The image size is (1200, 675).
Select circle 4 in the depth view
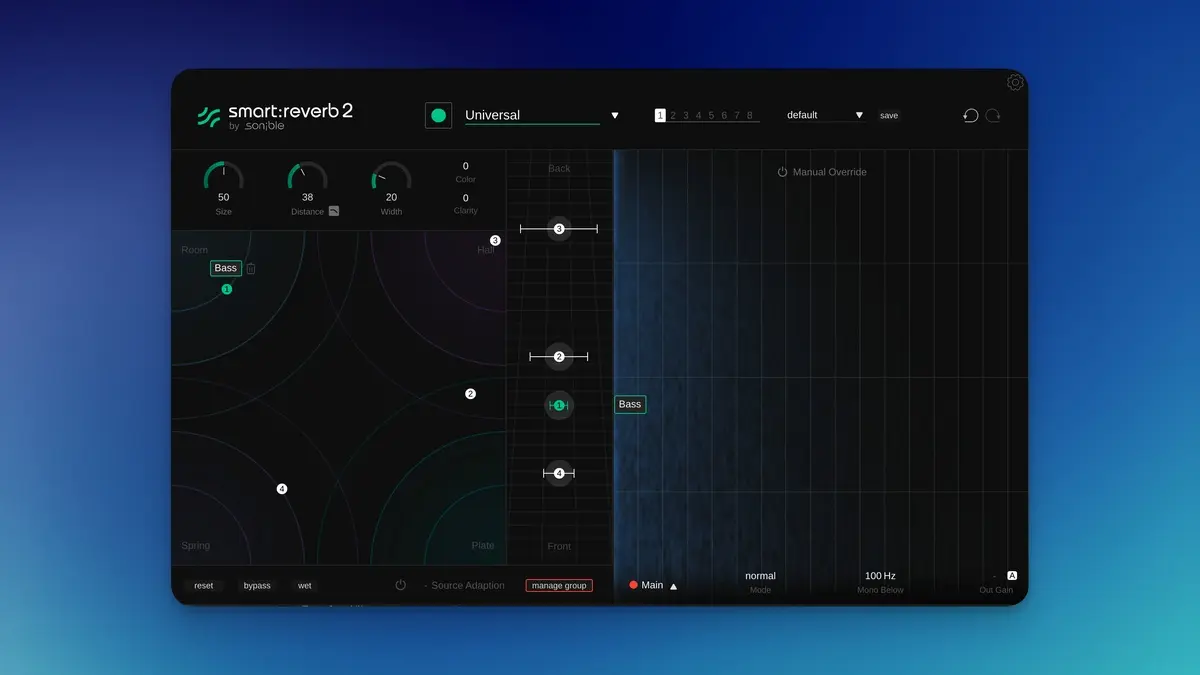(559, 473)
